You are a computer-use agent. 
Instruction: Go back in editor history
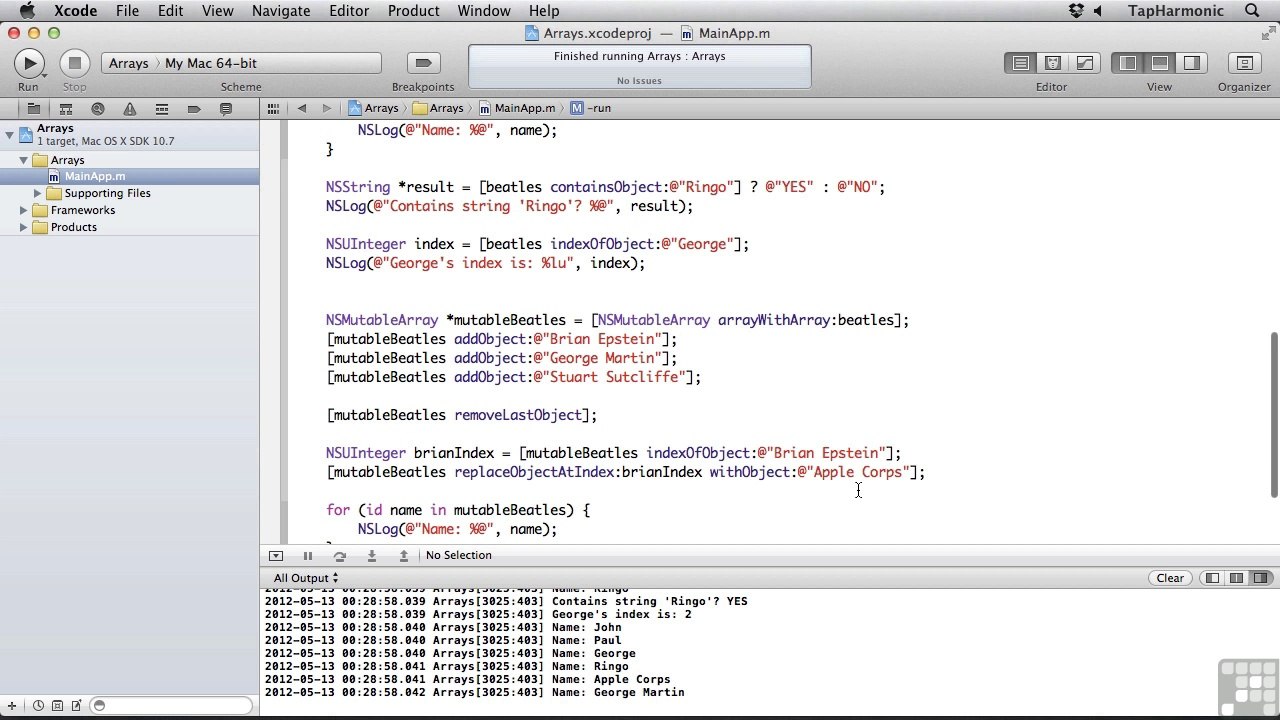(301, 108)
